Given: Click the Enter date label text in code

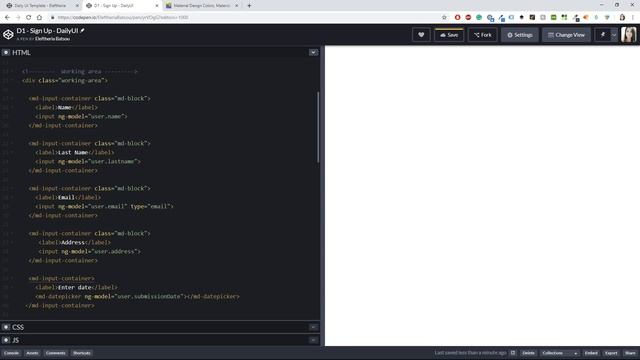Looking at the screenshot, I should (x=75, y=287).
